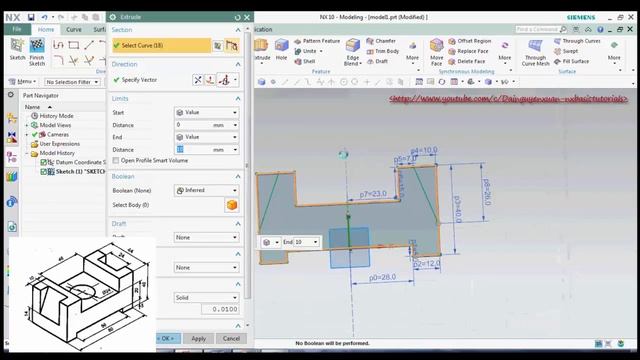Open the No Selection Filter dropdown
The width and height of the screenshot is (640, 360).
coord(72,82)
